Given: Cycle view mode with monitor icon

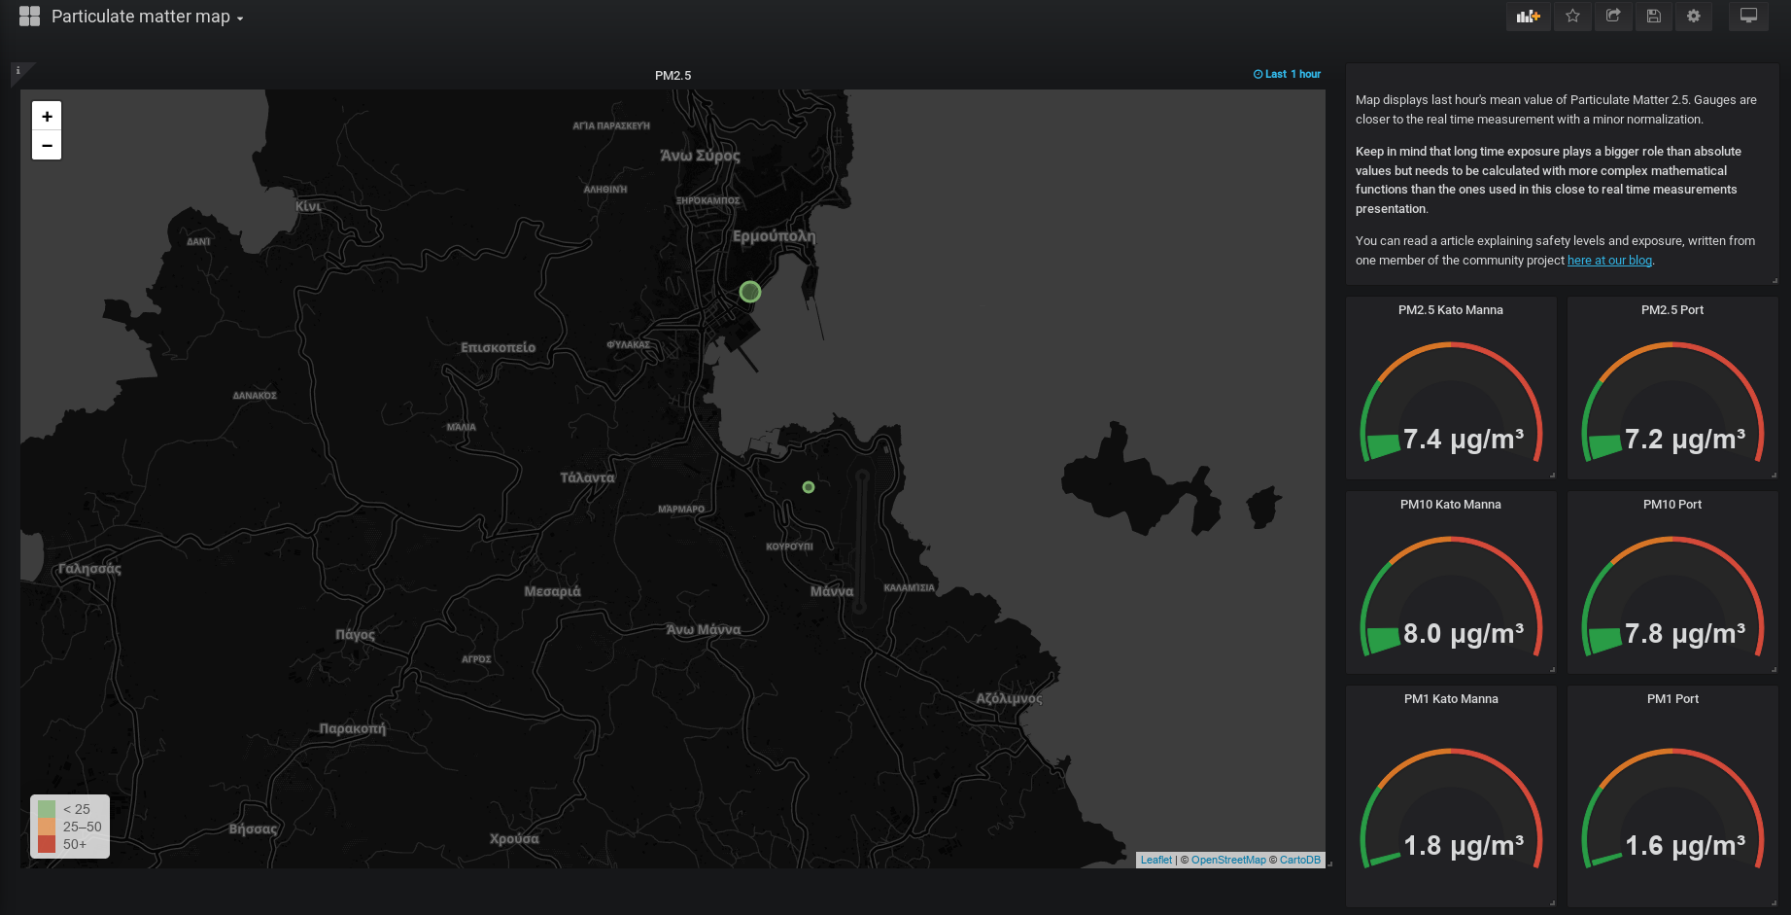Looking at the screenshot, I should click(1748, 16).
